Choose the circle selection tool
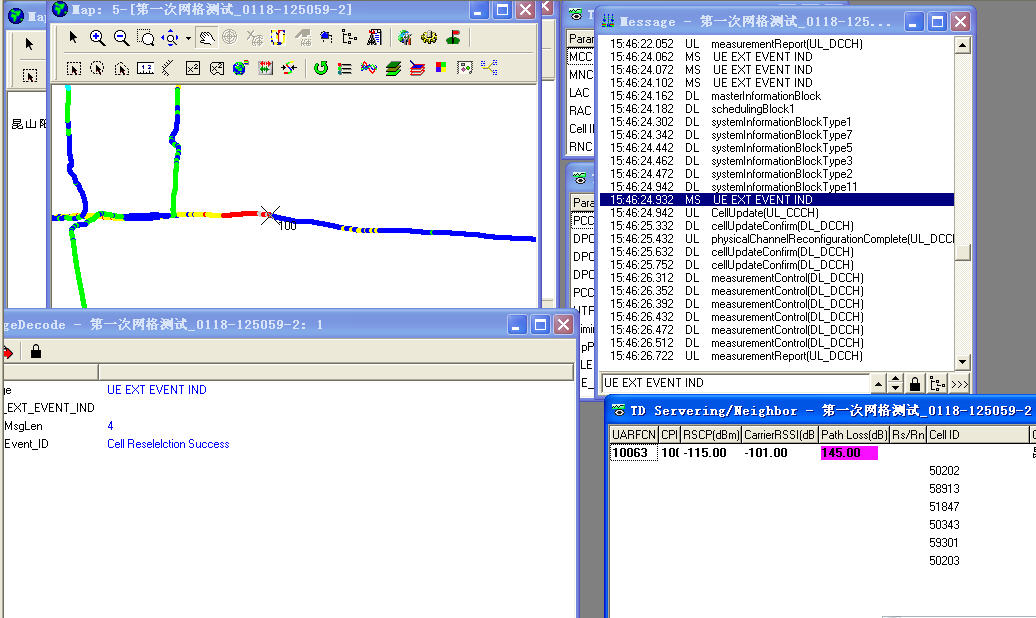Screen dimensions: 1036x618 pos(97,68)
